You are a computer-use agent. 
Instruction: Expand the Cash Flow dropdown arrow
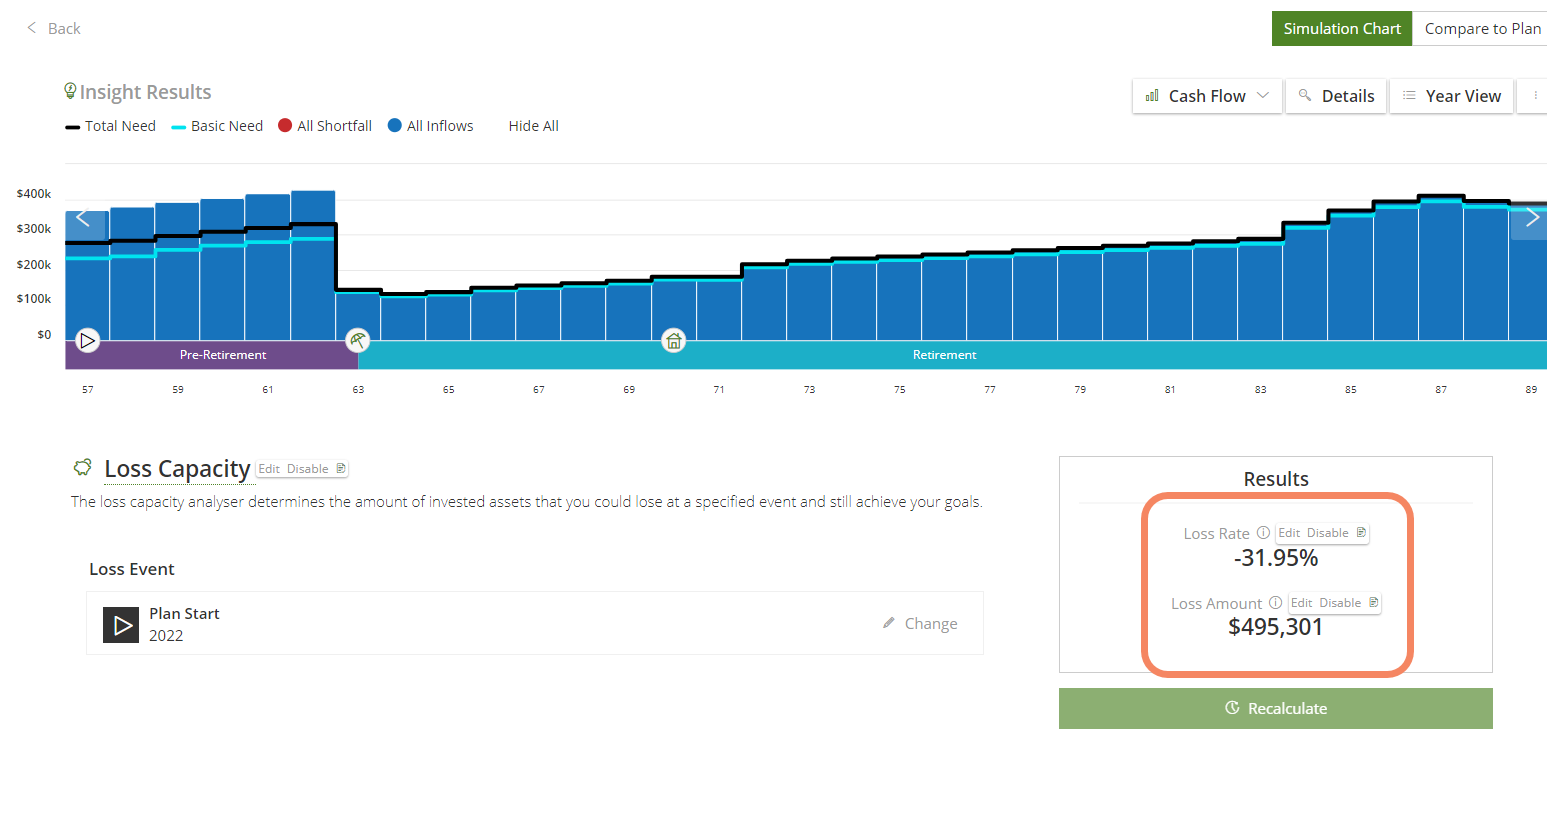click(x=1263, y=95)
